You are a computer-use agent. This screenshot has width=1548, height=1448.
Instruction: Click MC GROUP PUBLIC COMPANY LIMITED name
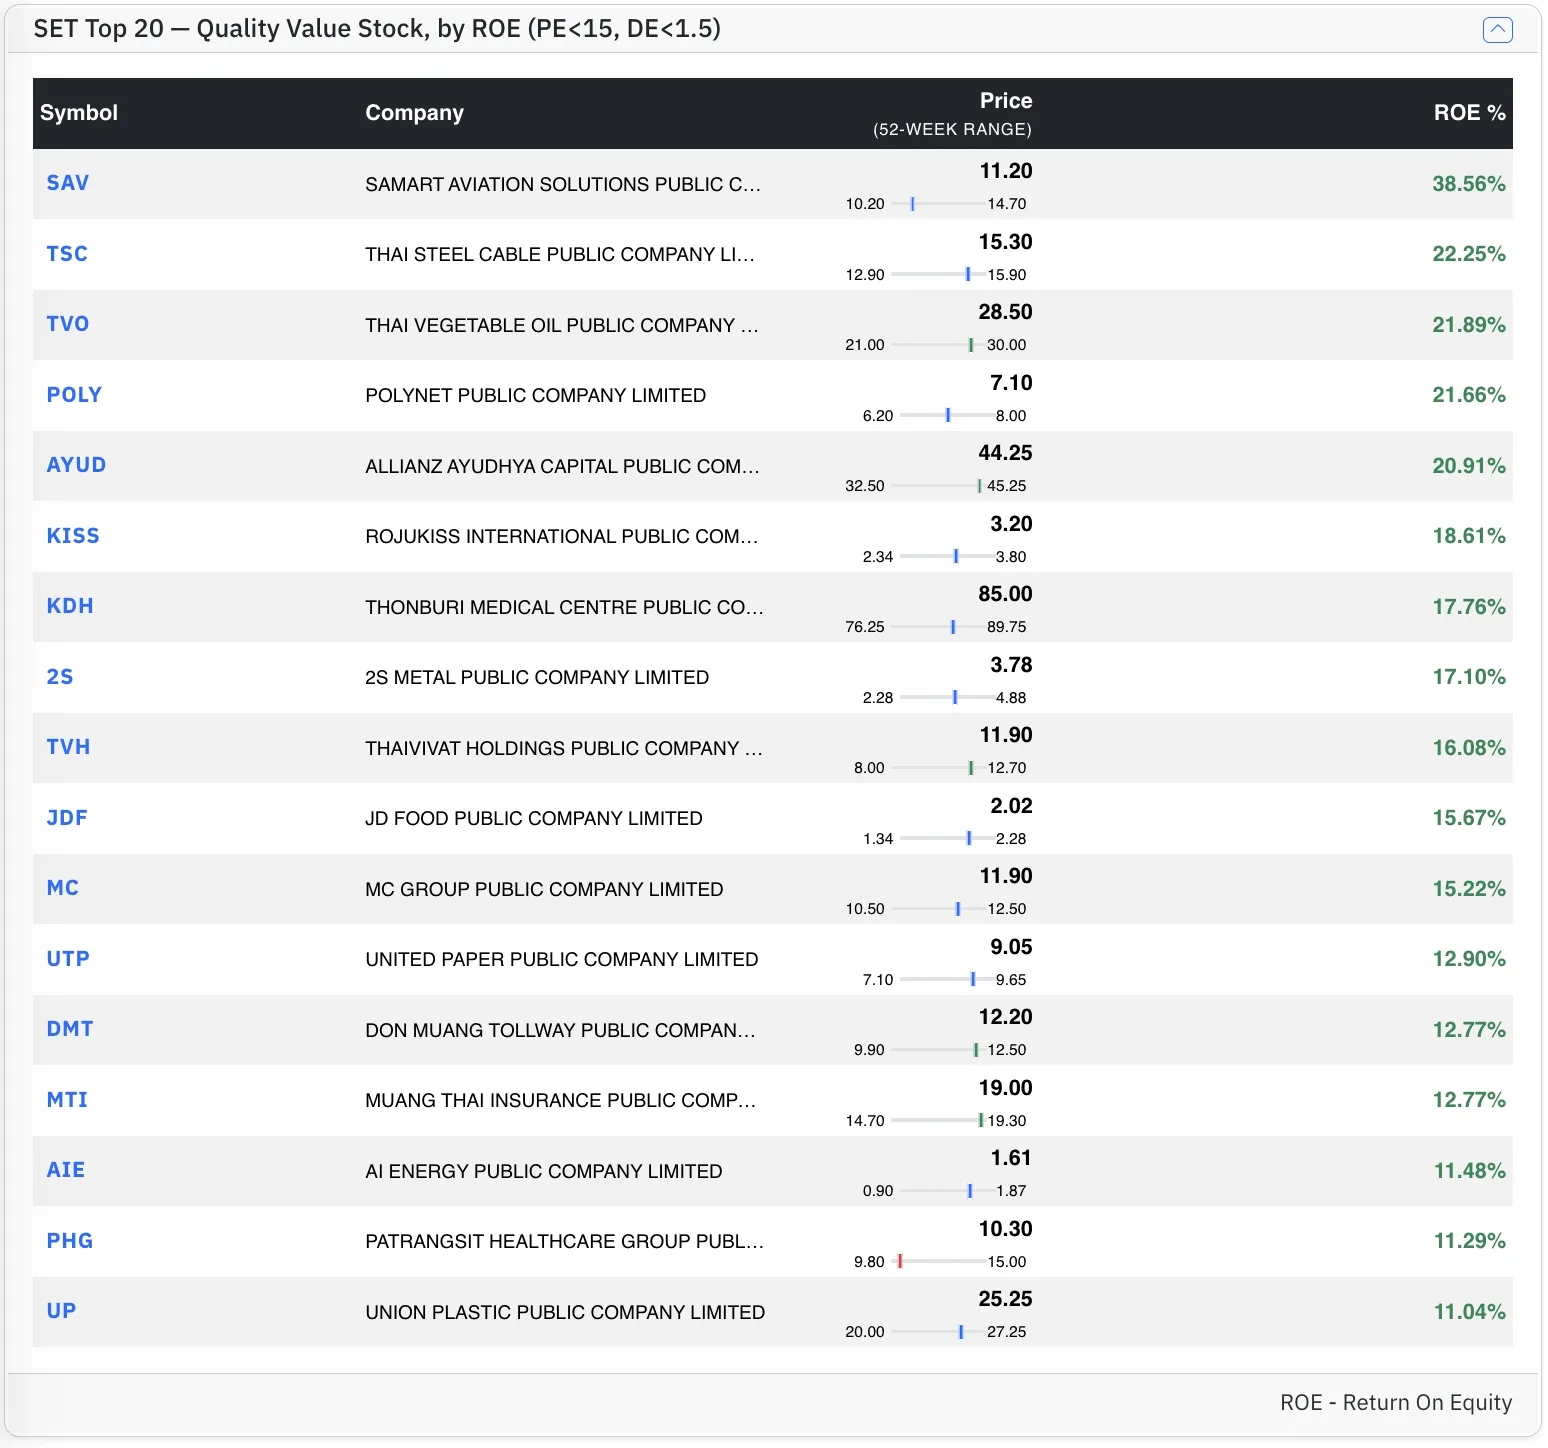click(x=544, y=889)
